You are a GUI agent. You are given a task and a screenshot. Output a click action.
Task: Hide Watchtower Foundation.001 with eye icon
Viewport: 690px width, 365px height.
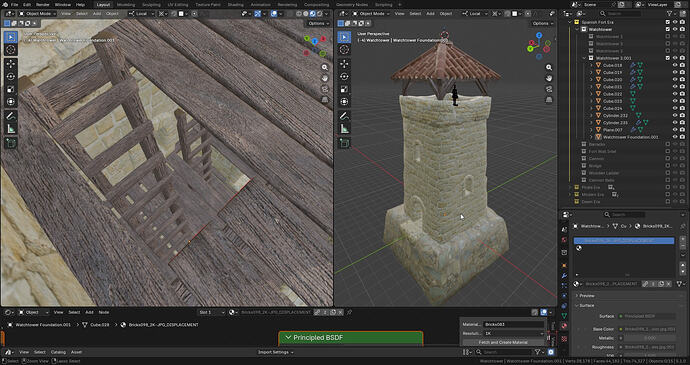point(675,137)
